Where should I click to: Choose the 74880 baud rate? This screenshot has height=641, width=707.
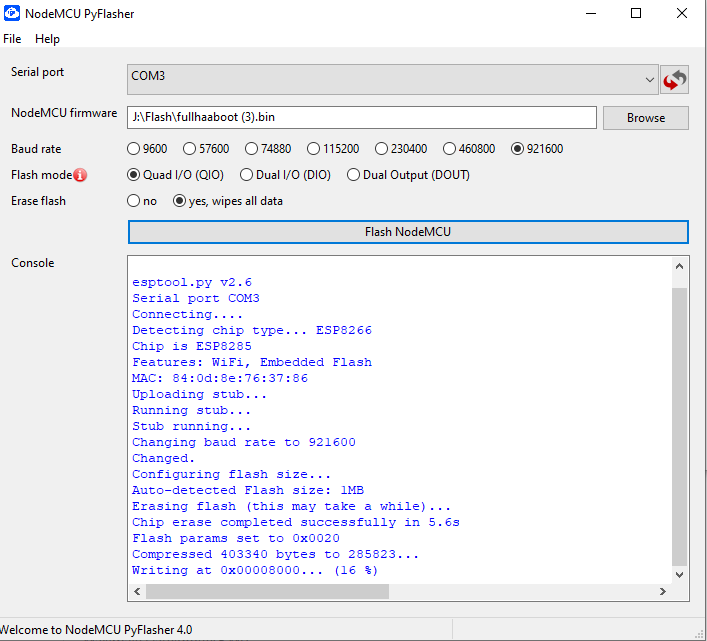[252, 149]
